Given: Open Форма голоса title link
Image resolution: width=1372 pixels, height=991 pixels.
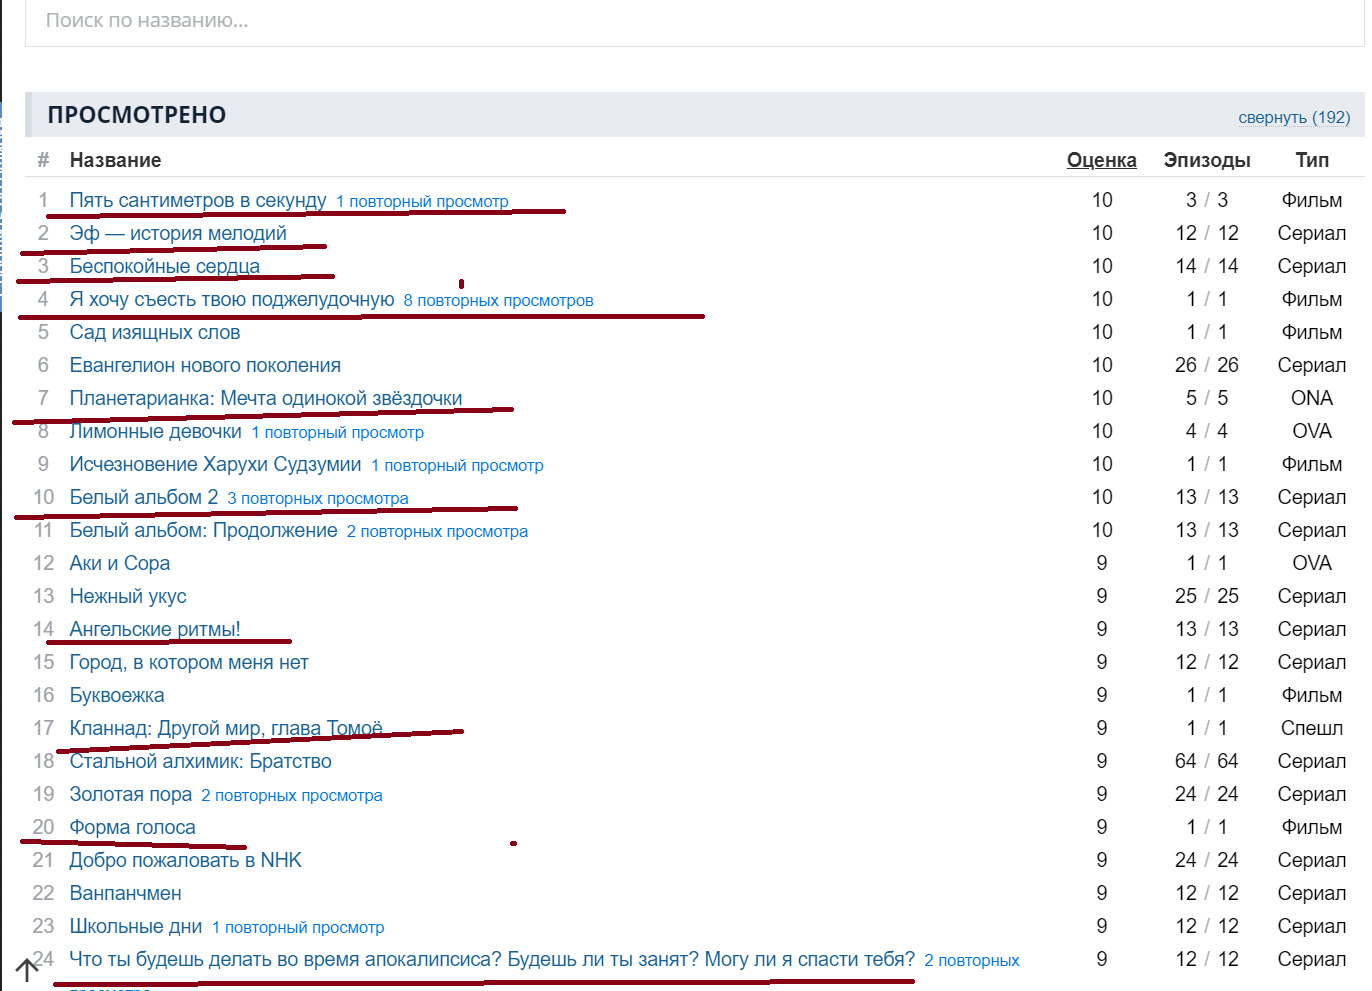Looking at the screenshot, I should 132,827.
